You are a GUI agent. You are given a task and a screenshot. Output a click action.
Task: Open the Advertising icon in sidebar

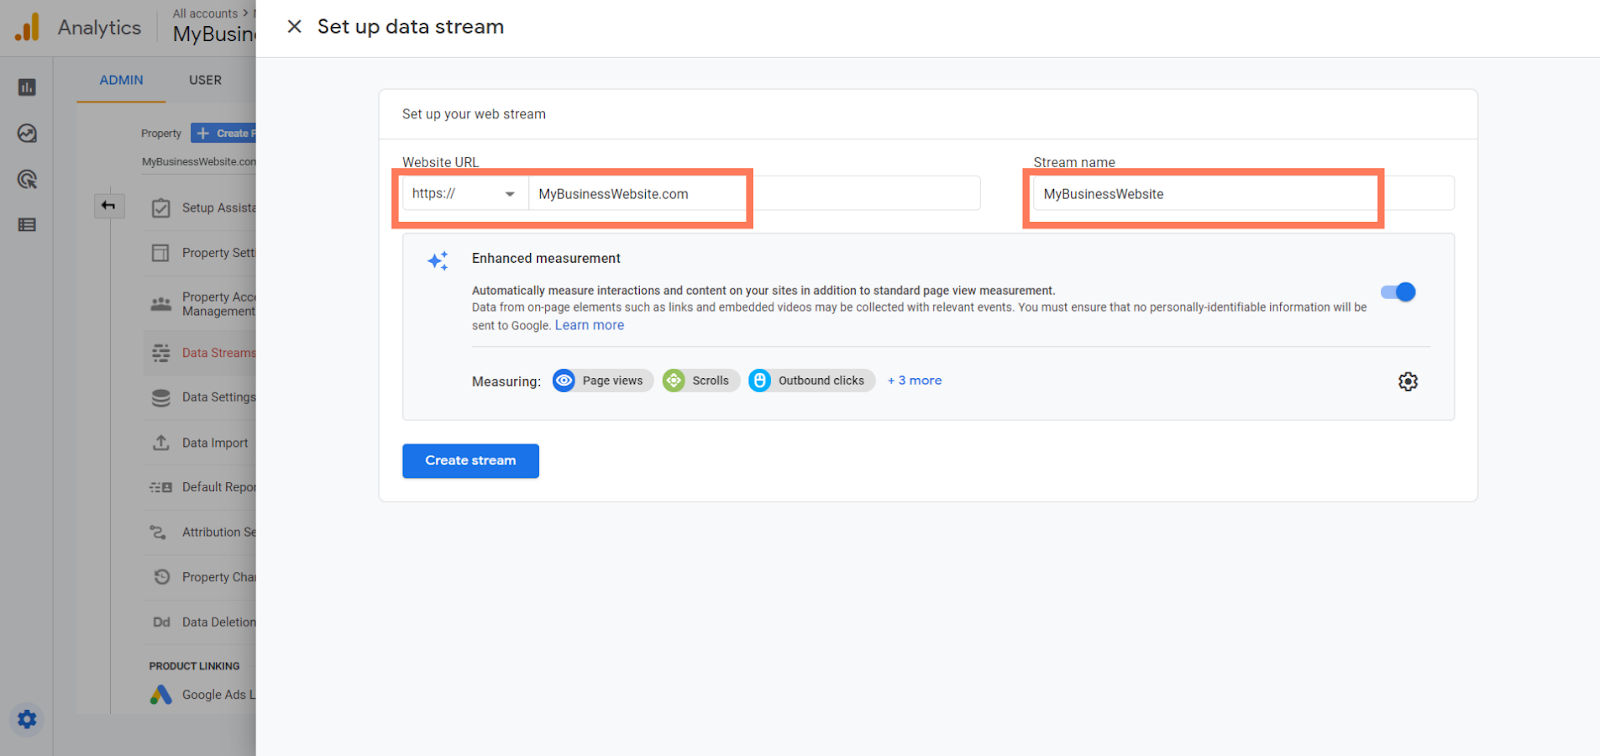27,180
